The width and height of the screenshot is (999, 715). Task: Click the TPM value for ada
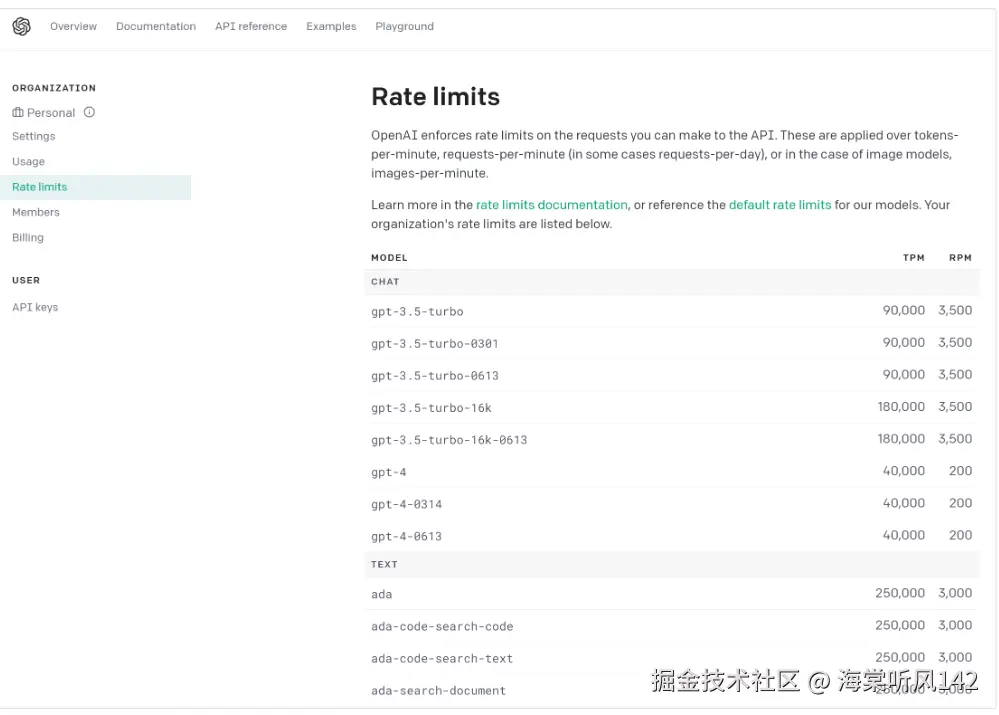[900, 593]
